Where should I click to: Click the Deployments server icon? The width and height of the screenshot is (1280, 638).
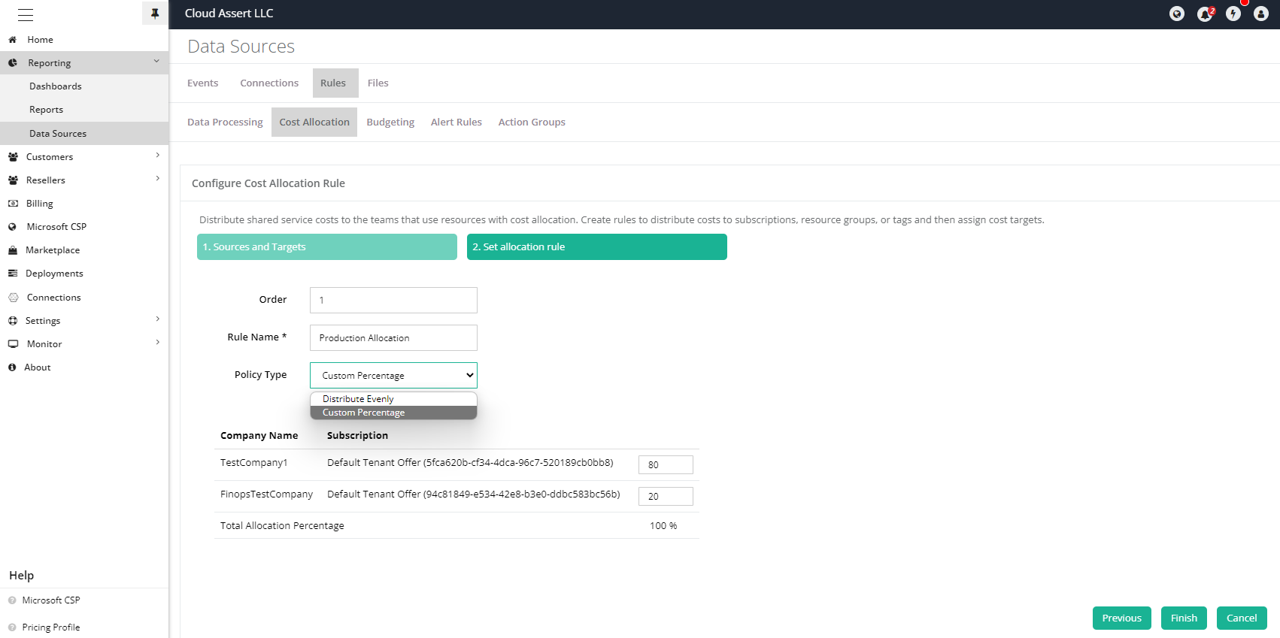click(x=13, y=274)
